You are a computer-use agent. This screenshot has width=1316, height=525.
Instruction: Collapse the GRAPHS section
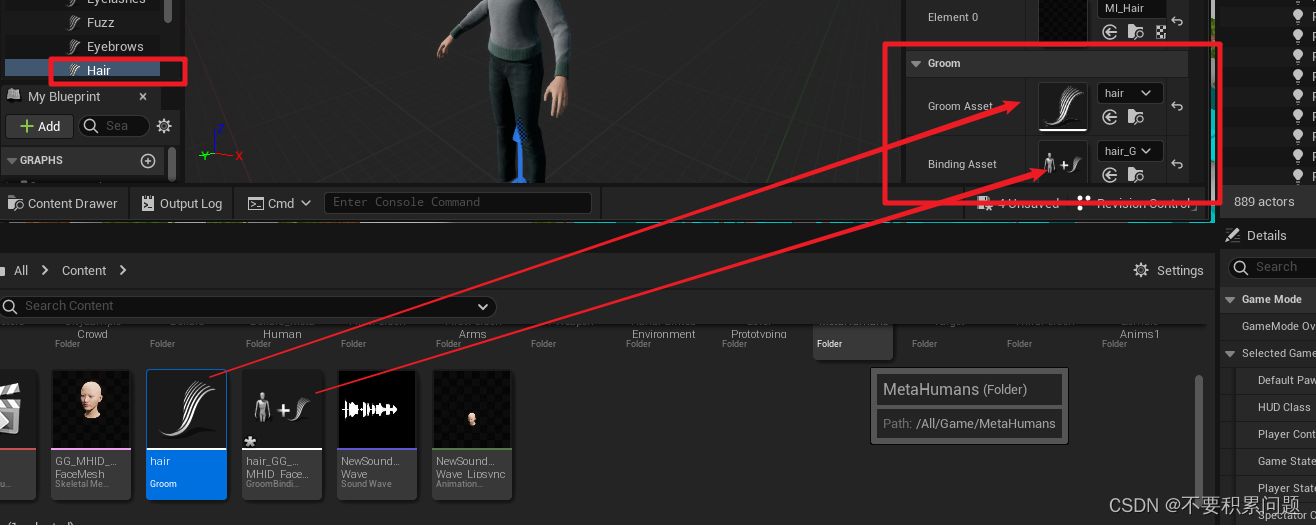12,160
